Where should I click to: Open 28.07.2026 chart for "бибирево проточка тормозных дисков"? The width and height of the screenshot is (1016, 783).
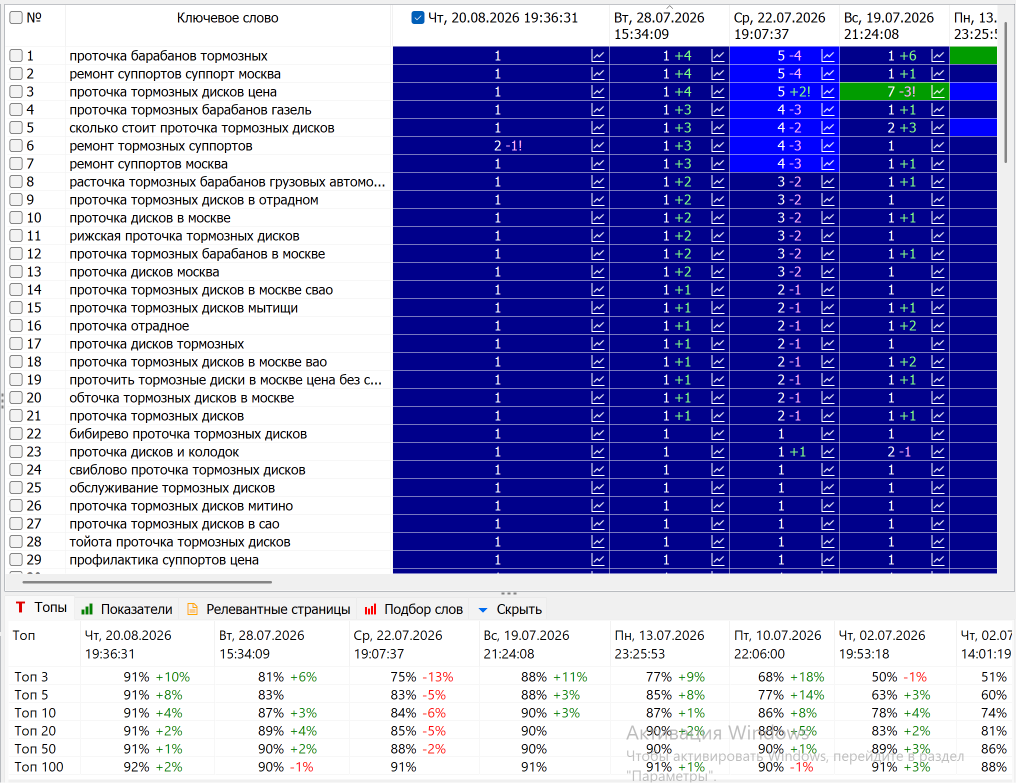click(x=717, y=434)
